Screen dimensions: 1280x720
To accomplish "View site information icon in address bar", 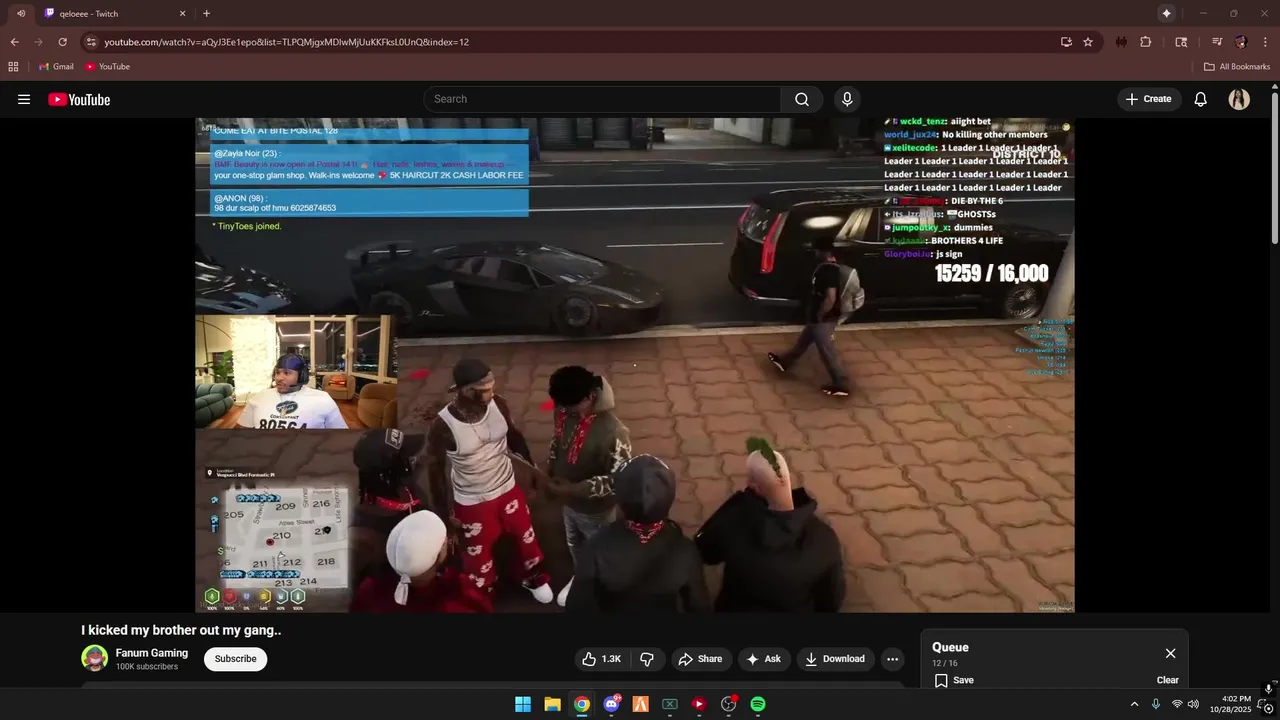I will 91,42.
